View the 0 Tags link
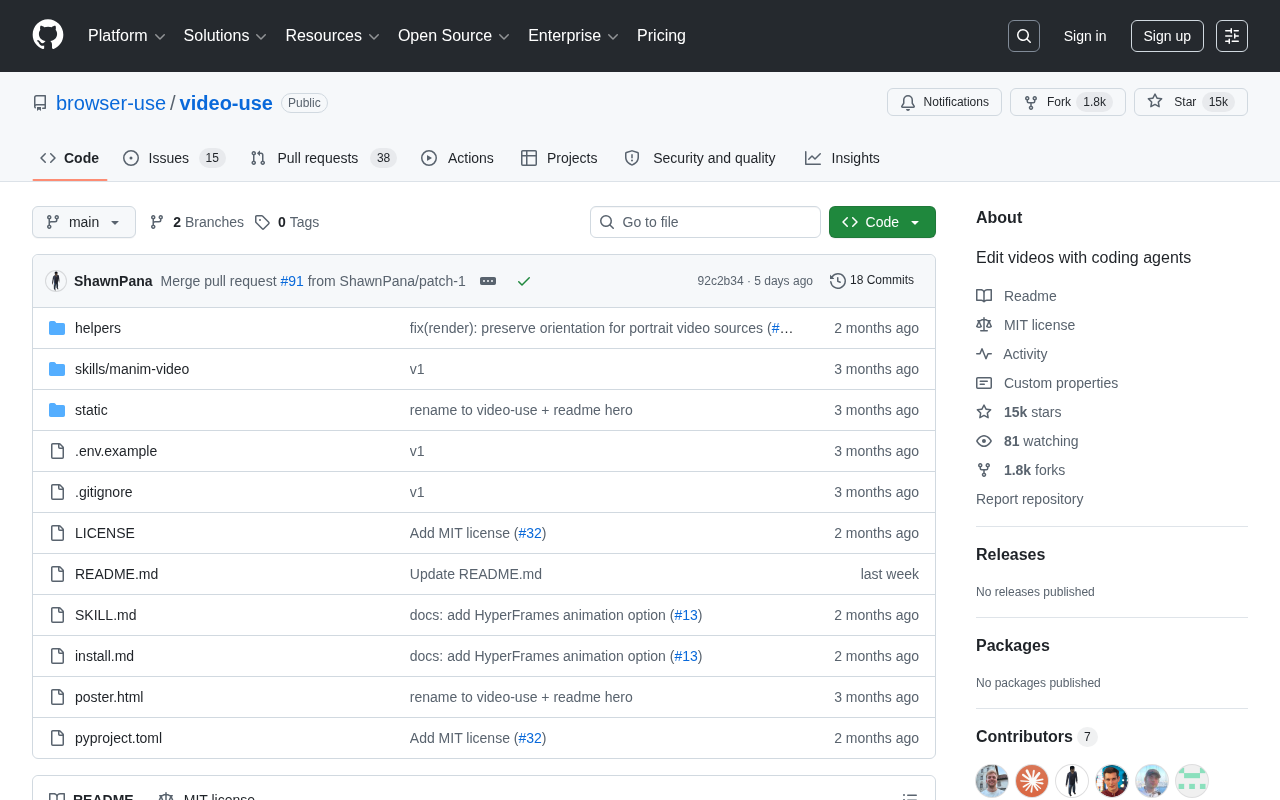Screen dimensions: 1280x800 [287, 222]
